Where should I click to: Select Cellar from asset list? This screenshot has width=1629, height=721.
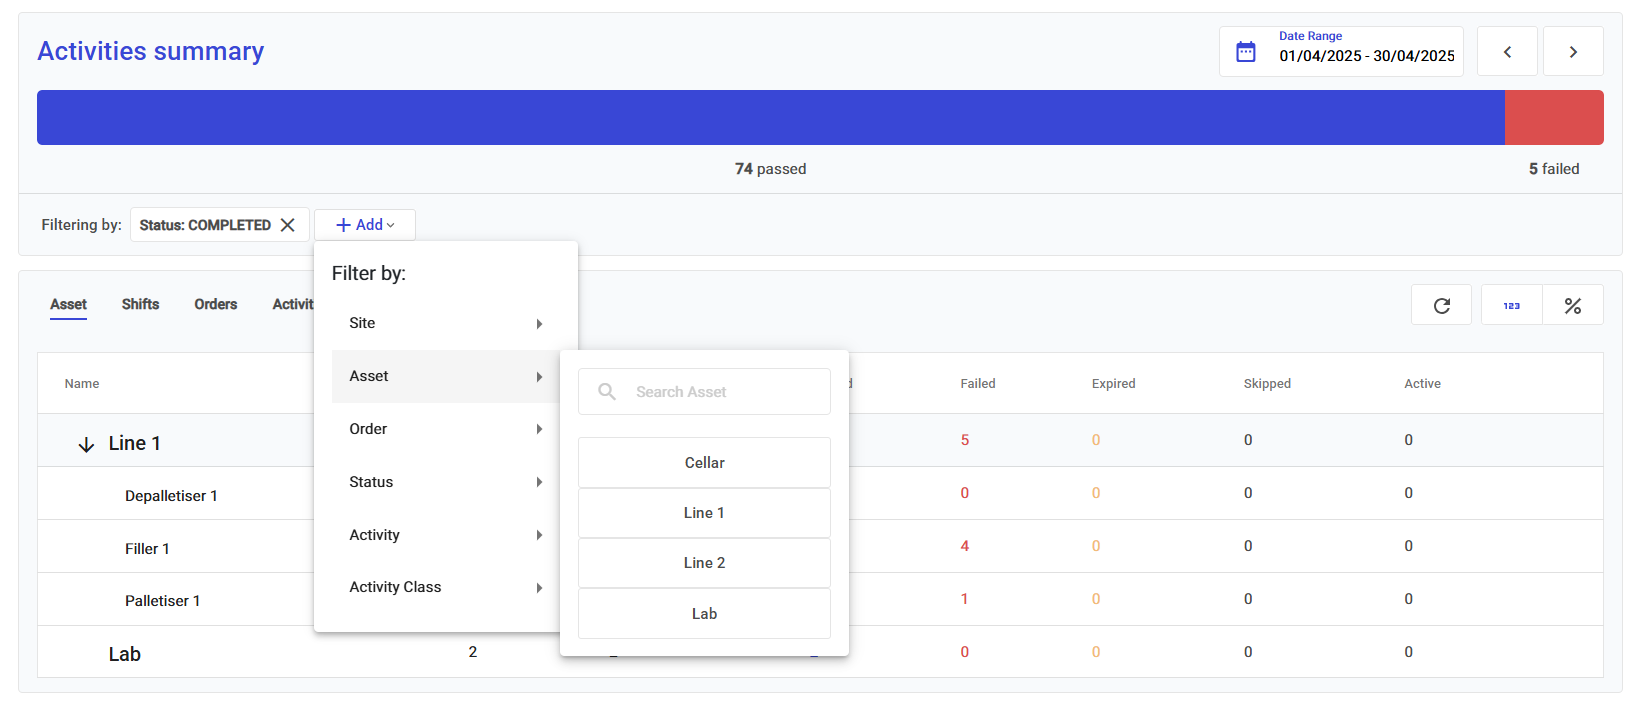pyautogui.click(x=704, y=463)
